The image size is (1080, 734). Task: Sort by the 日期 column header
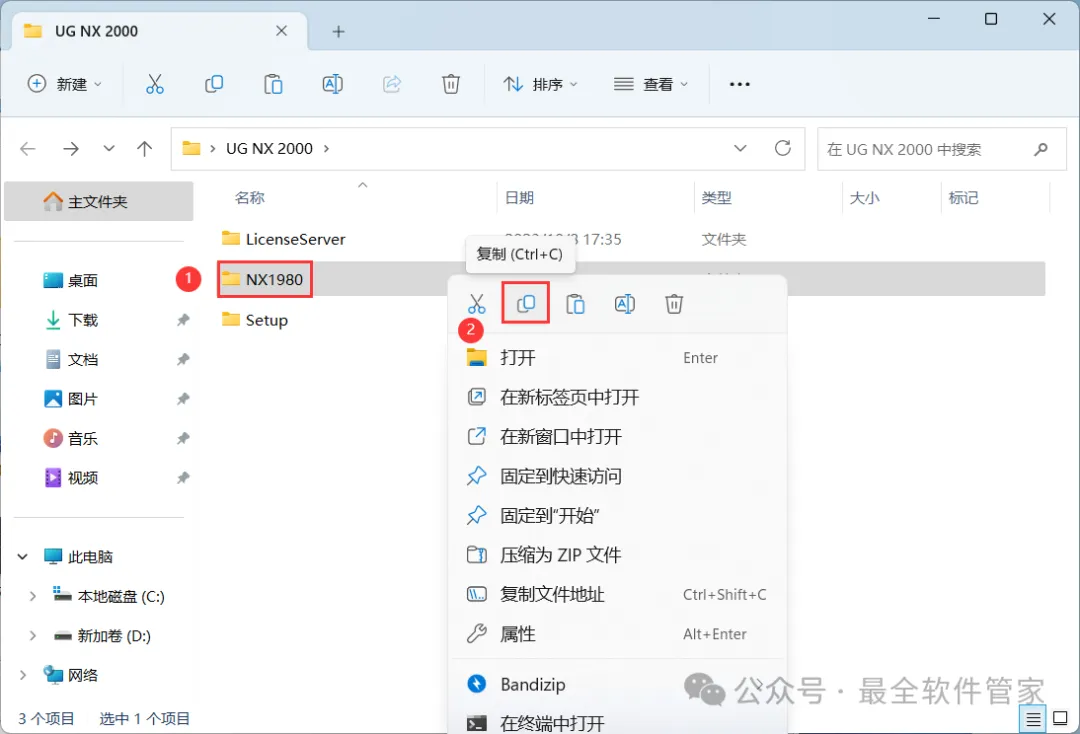520,198
